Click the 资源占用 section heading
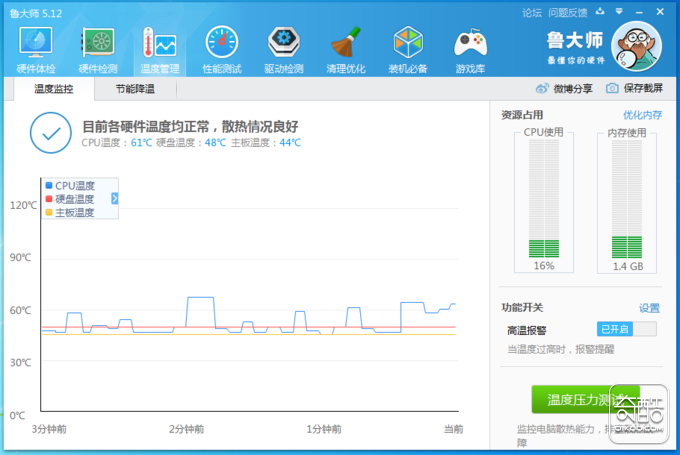The width and height of the screenshot is (680, 455). [522, 115]
